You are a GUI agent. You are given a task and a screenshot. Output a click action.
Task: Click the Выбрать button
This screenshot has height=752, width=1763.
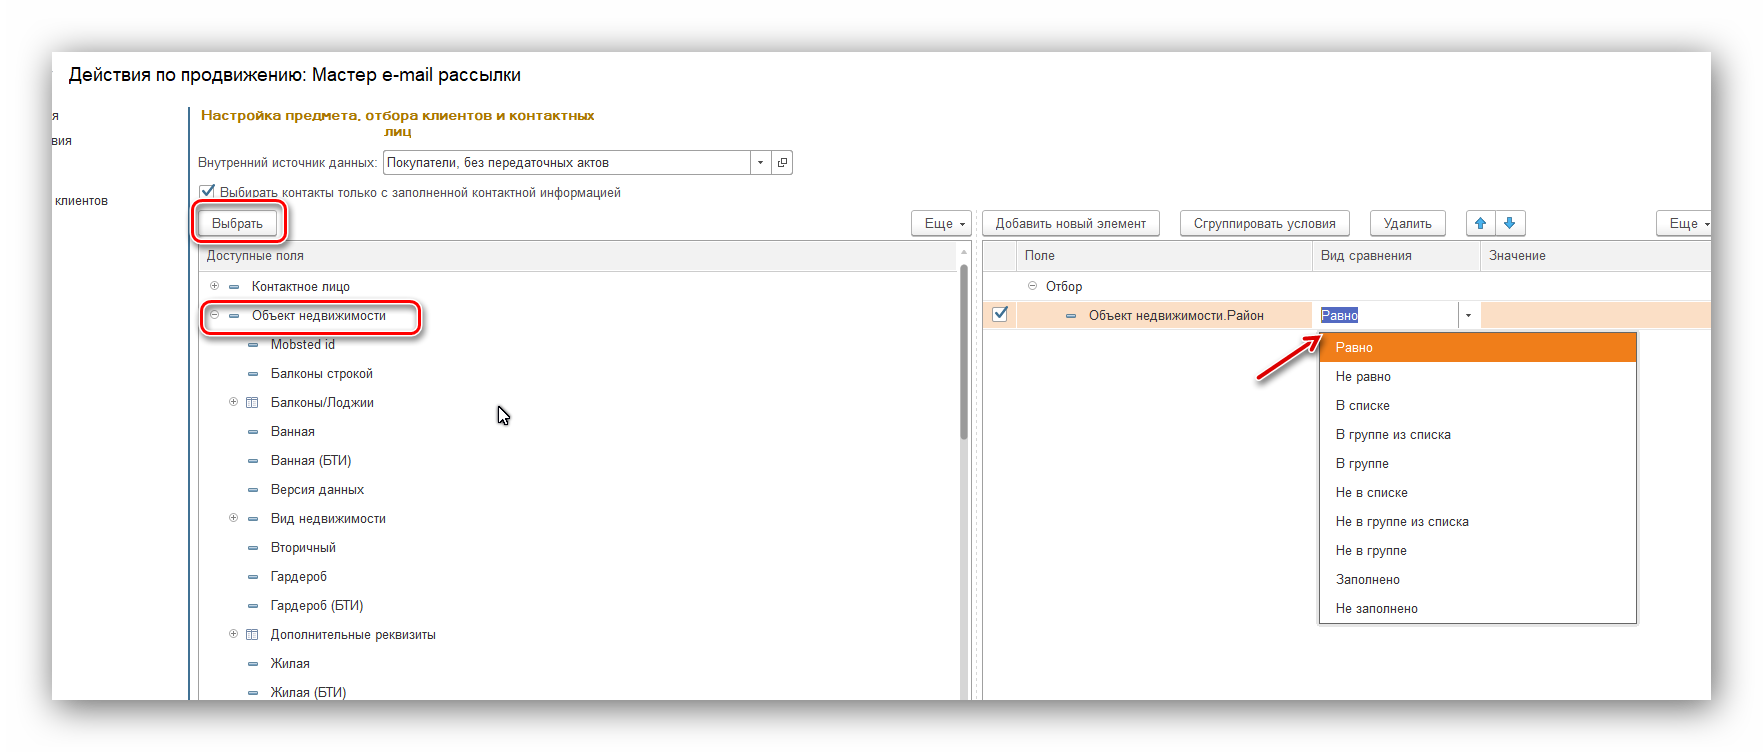coord(237,224)
